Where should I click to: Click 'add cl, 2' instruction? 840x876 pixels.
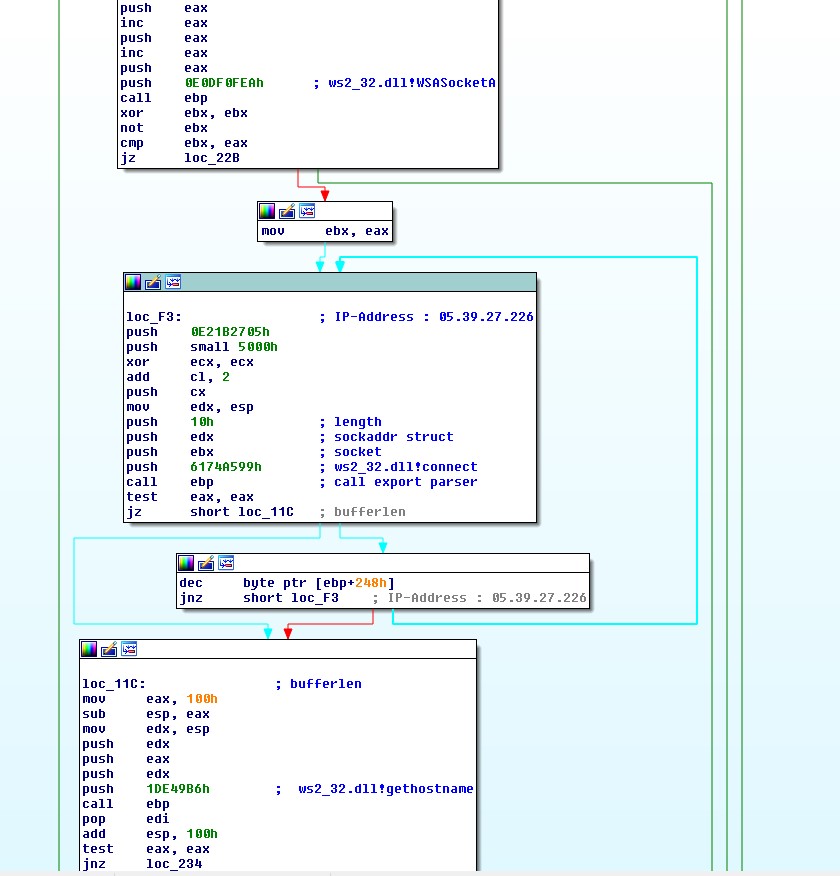click(178, 377)
